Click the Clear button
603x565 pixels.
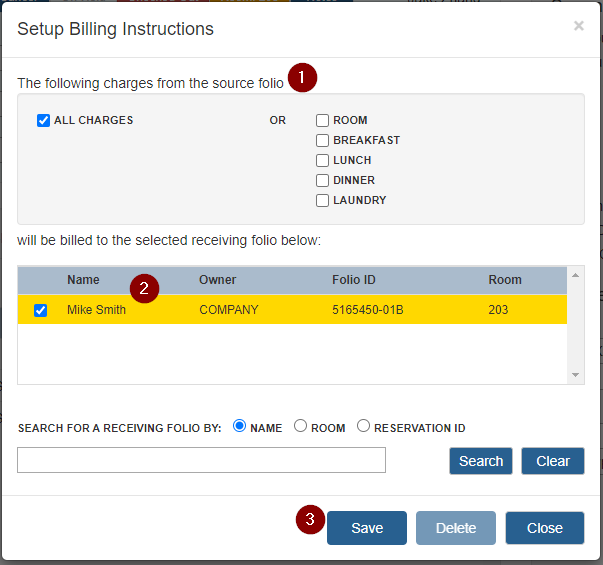tap(553, 461)
